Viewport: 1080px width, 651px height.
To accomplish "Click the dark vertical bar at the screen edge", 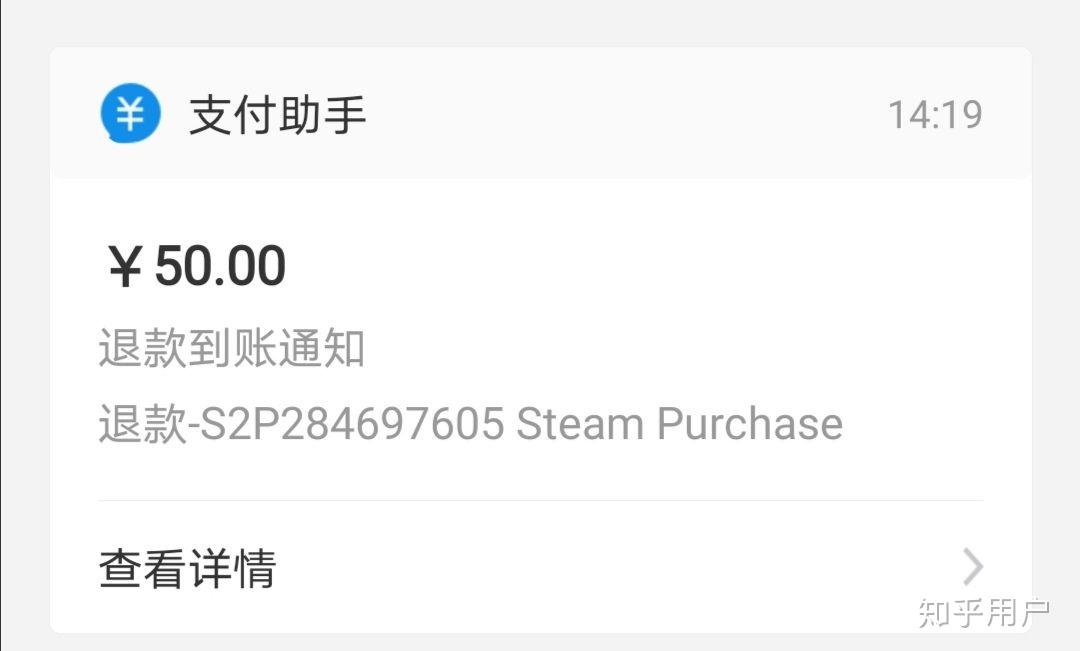I will [1, 325].
